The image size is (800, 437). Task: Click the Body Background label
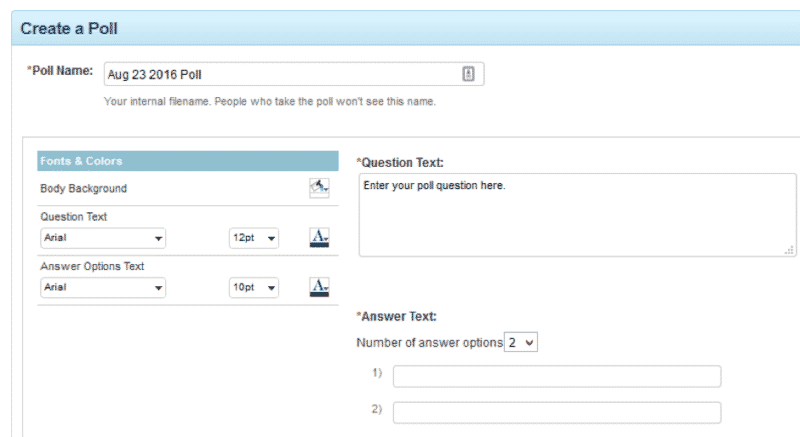(x=84, y=188)
